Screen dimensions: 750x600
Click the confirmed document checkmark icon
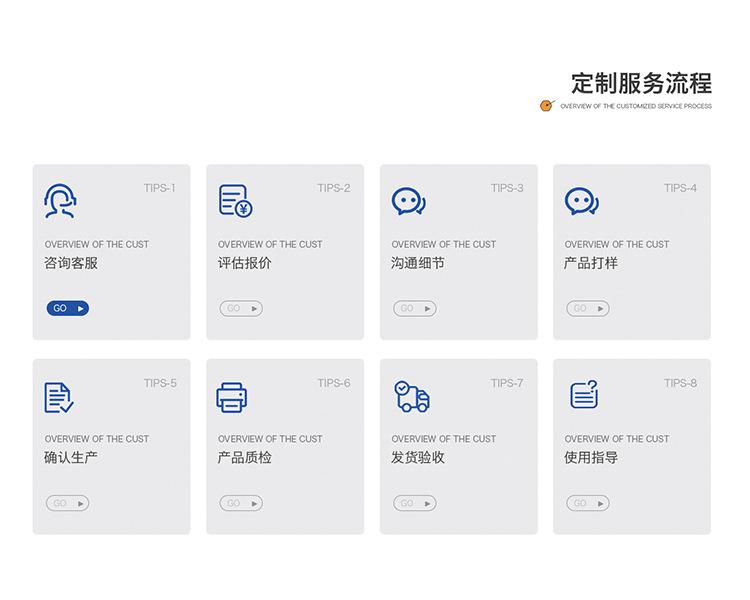pyautogui.click(x=59, y=397)
